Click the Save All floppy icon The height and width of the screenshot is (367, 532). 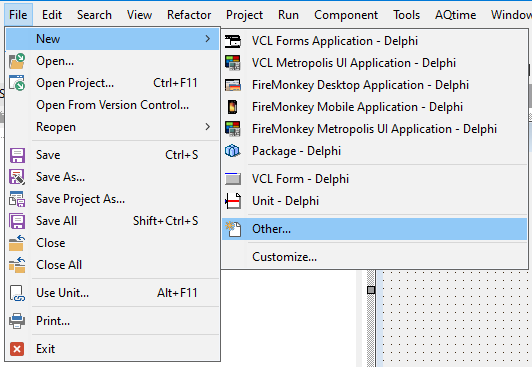[17, 221]
